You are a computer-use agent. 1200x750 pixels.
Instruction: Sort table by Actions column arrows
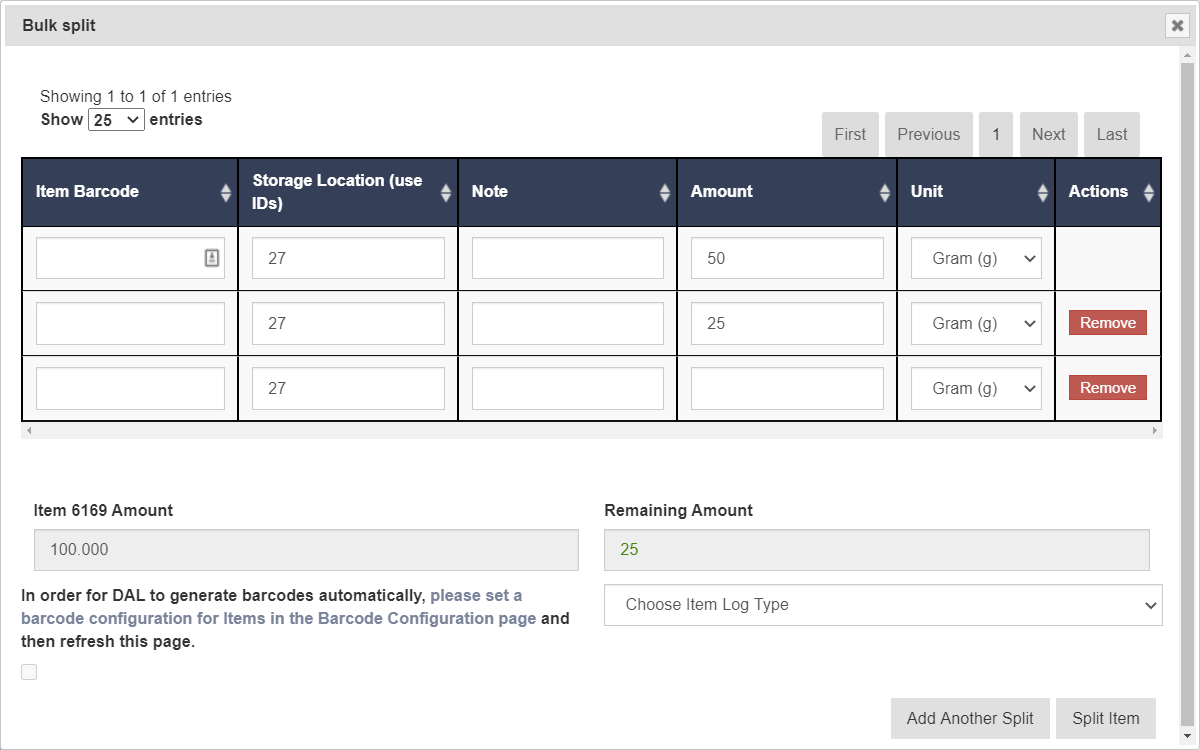click(1148, 192)
